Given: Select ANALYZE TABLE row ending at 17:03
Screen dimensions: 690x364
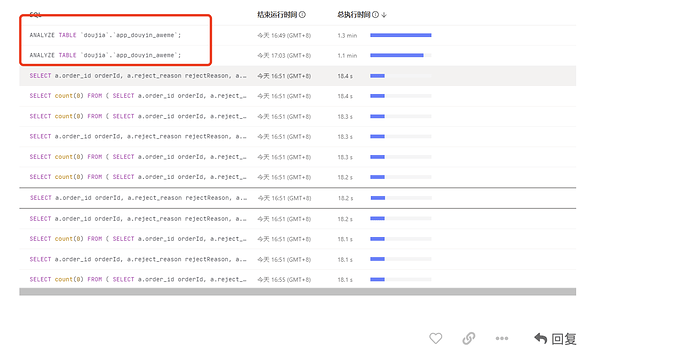Looking at the screenshot, I should coord(297,55).
